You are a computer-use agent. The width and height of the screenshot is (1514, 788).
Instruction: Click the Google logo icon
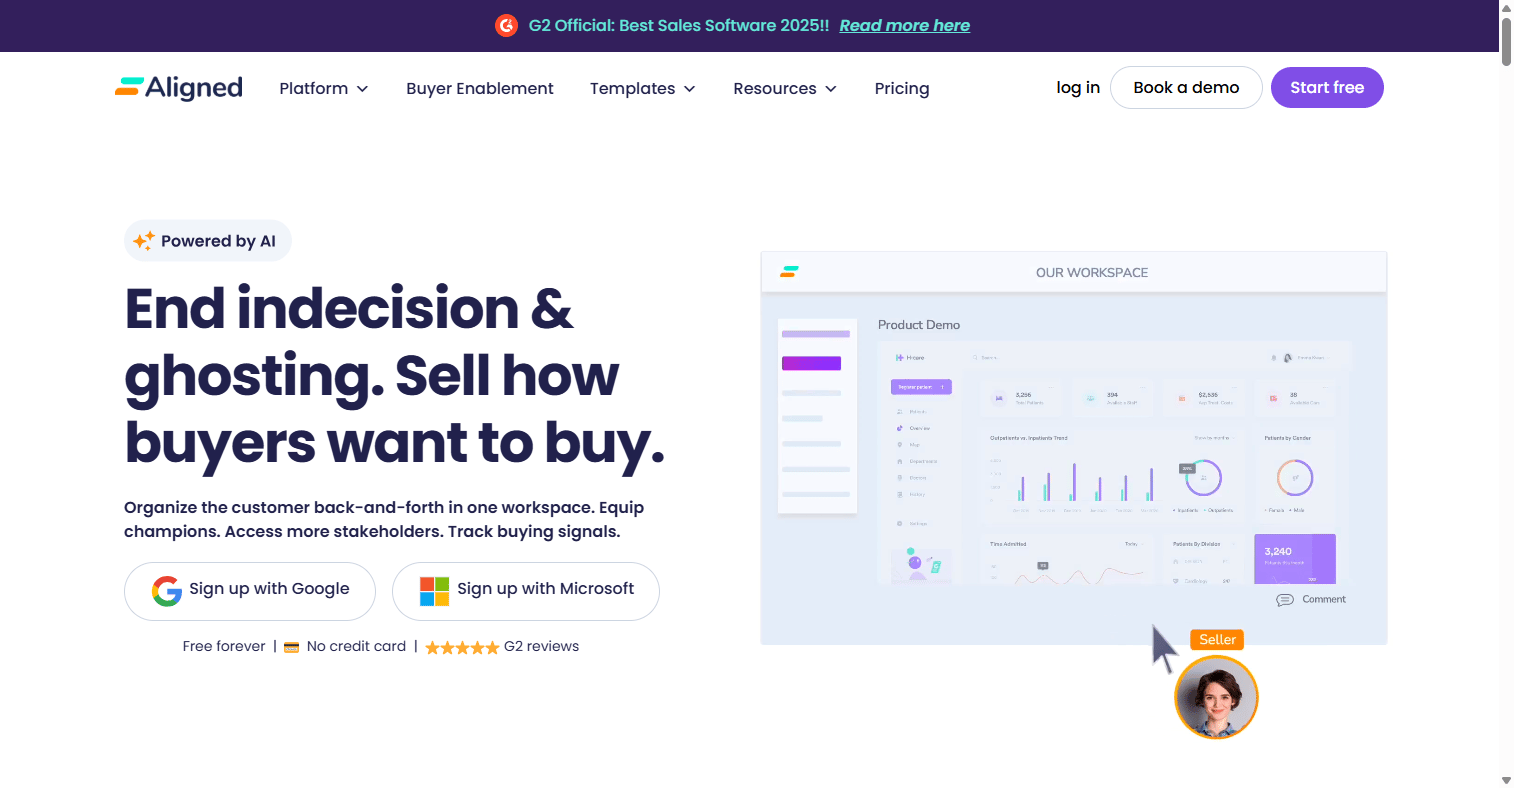[x=167, y=591]
